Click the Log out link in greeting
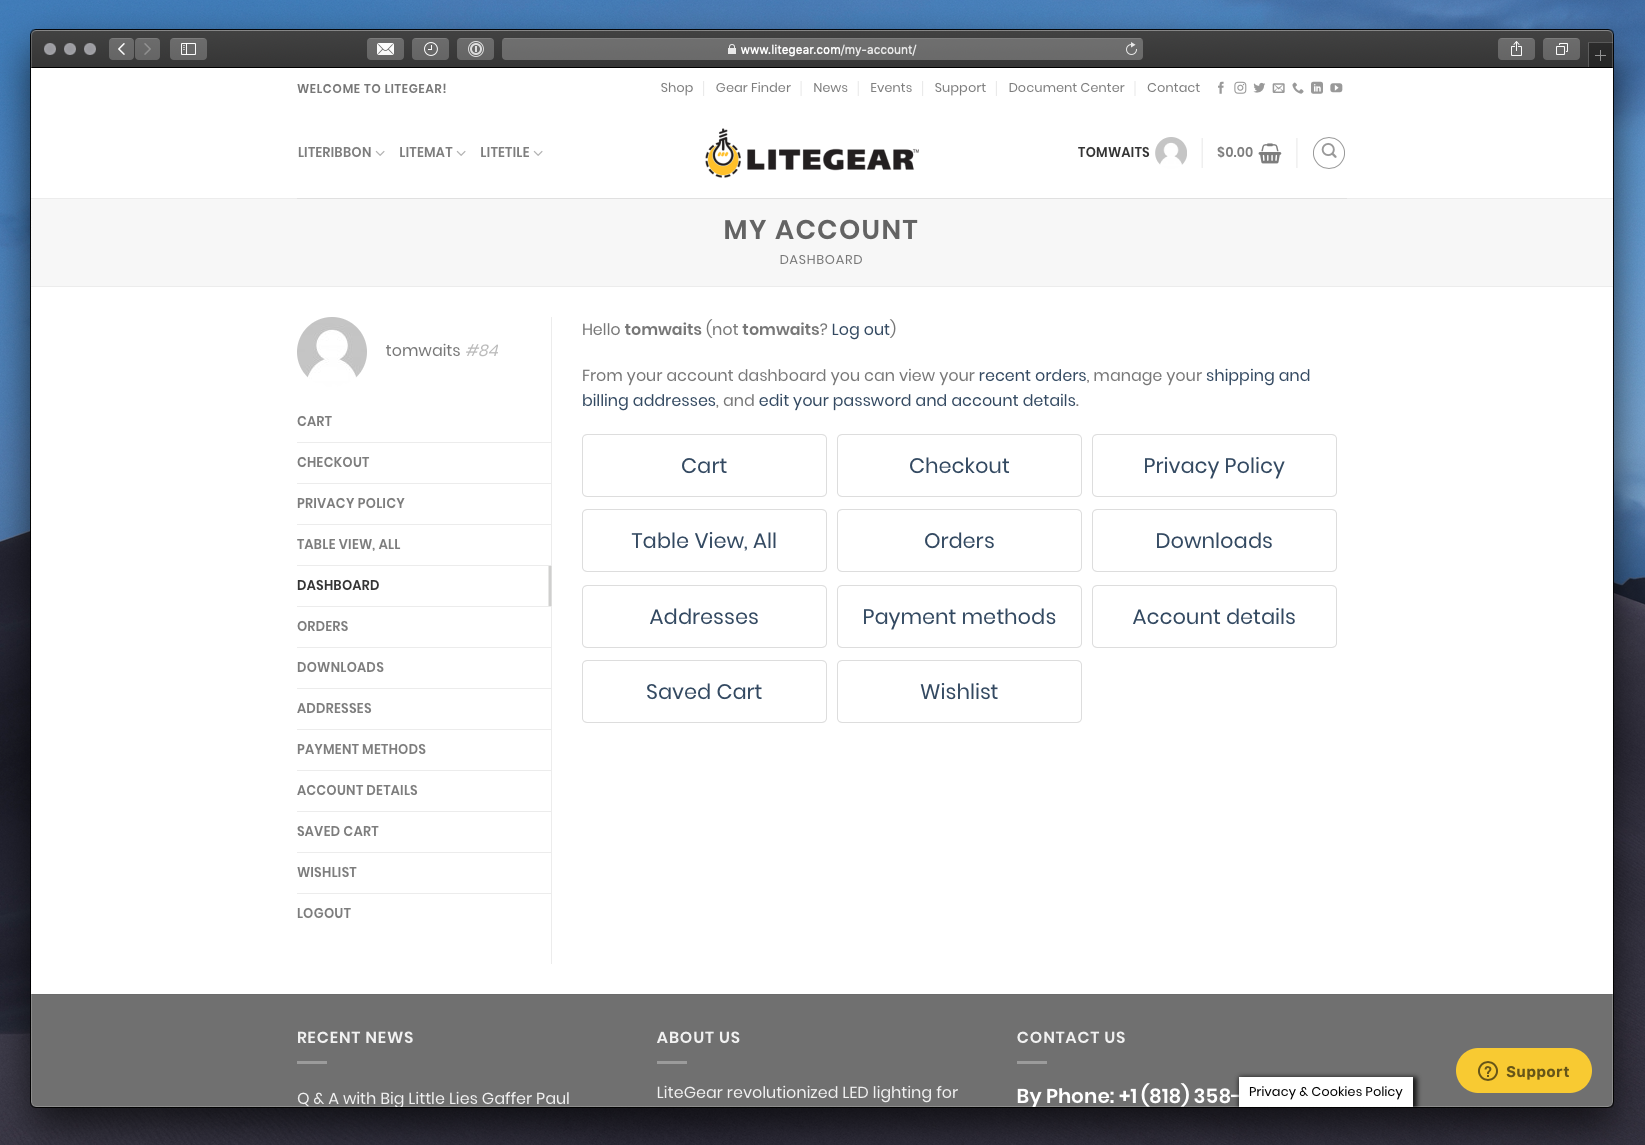 click(860, 330)
